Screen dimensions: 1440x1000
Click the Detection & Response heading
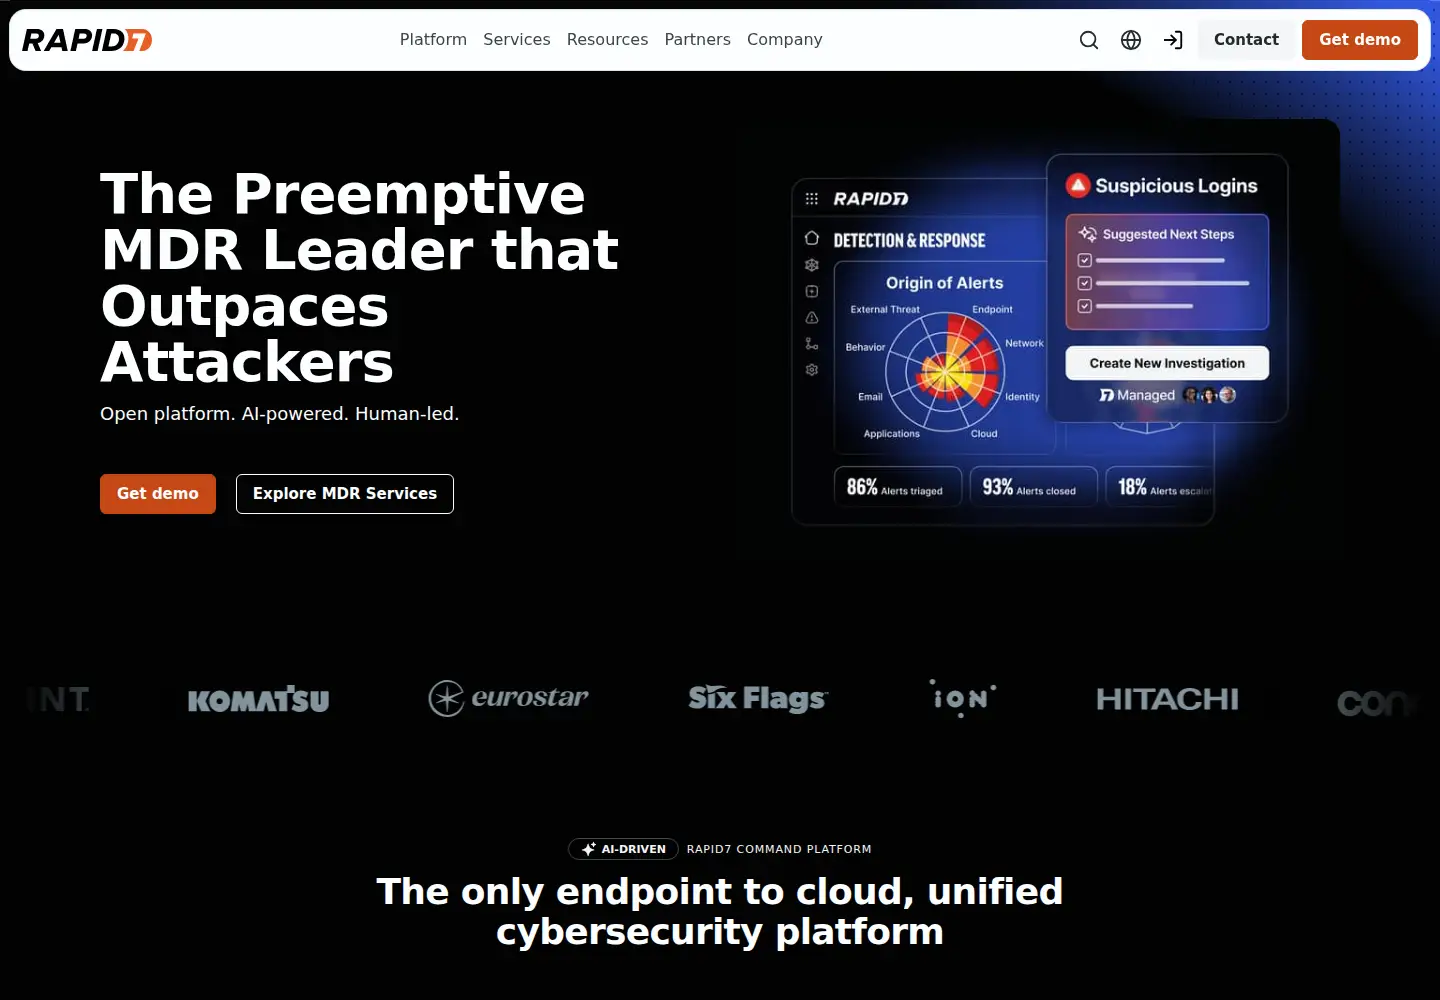click(x=909, y=241)
